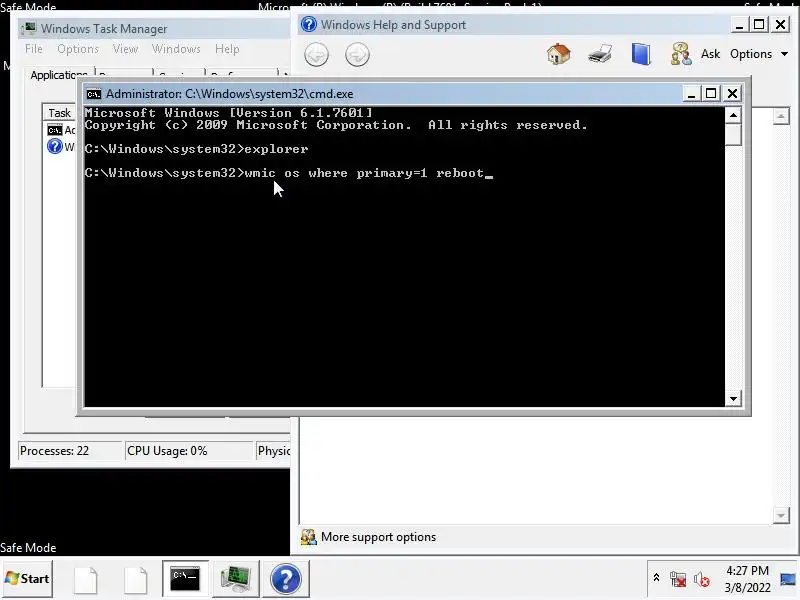Click the cmd scrollbar down arrow
This screenshot has height=600, width=800.
click(x=733, y=398)
